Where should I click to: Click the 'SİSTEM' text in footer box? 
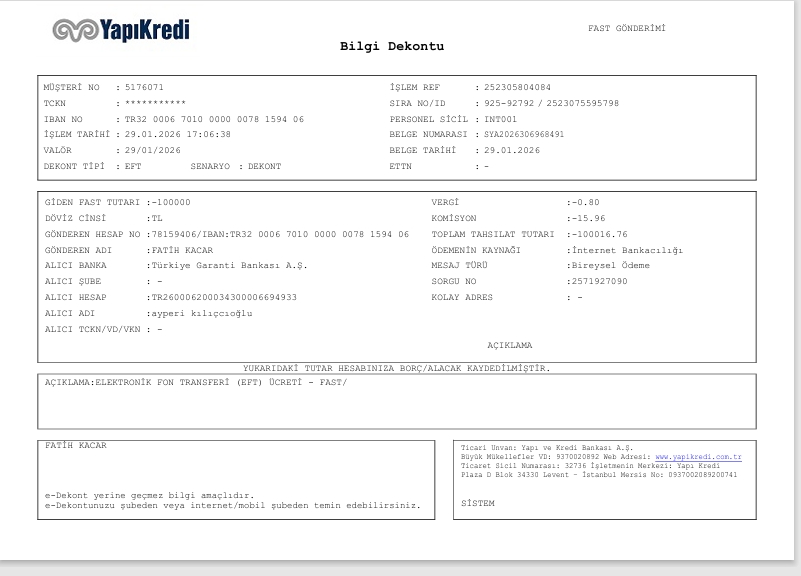pos(478,503)
